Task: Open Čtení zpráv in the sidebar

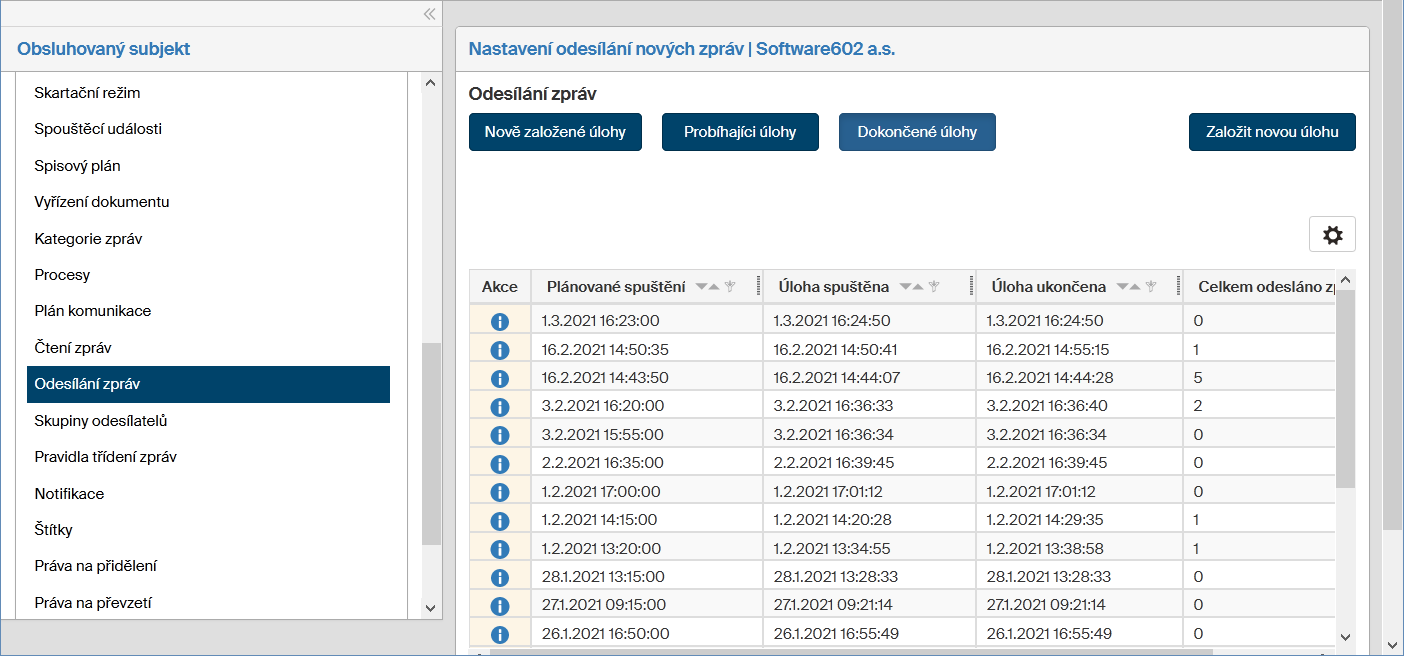Action: click(x=73, y=348)
